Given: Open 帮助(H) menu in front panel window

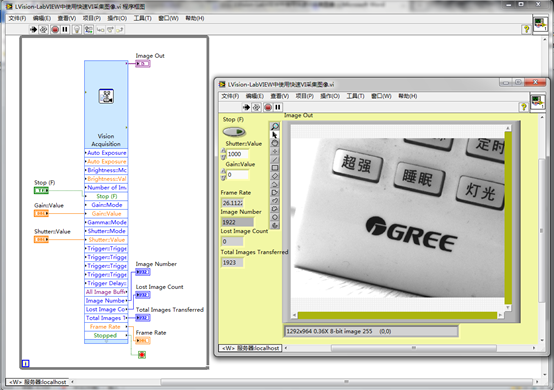Looking at the screenshot, I should (408, 96).
